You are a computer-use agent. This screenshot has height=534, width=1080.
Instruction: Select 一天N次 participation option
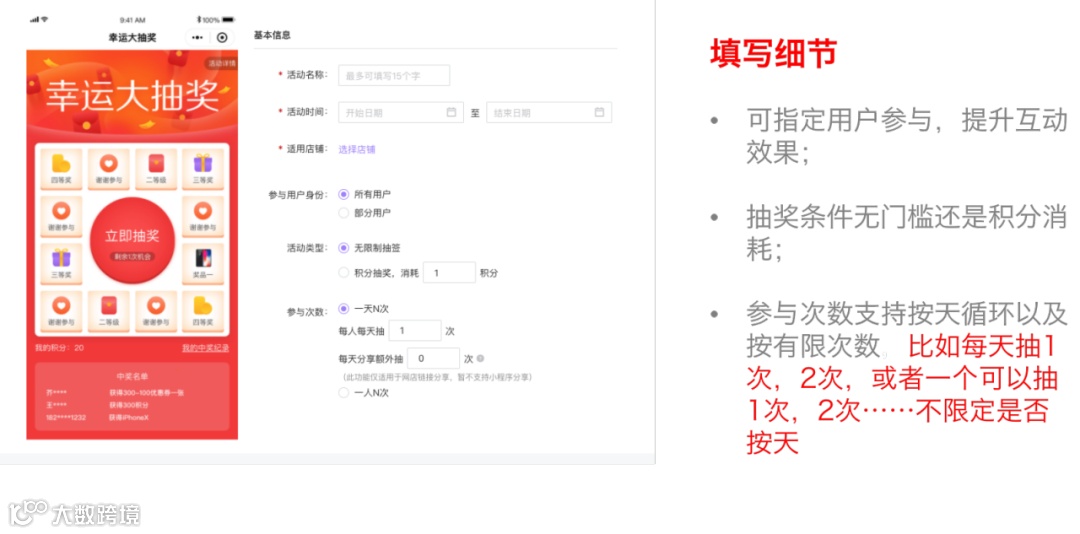point(344,309)
